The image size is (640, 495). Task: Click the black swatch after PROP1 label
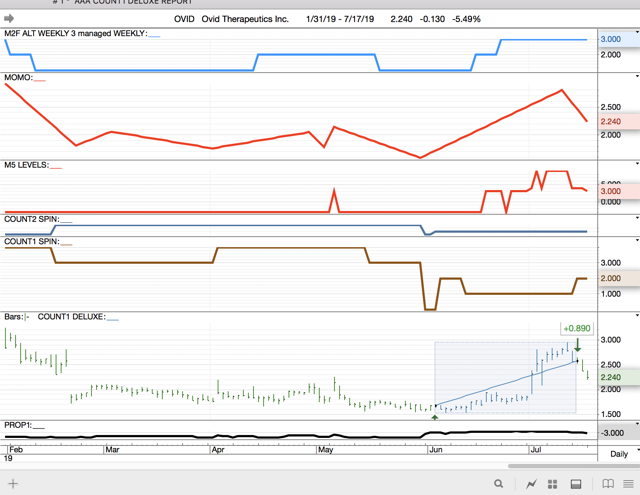[39, 428]
